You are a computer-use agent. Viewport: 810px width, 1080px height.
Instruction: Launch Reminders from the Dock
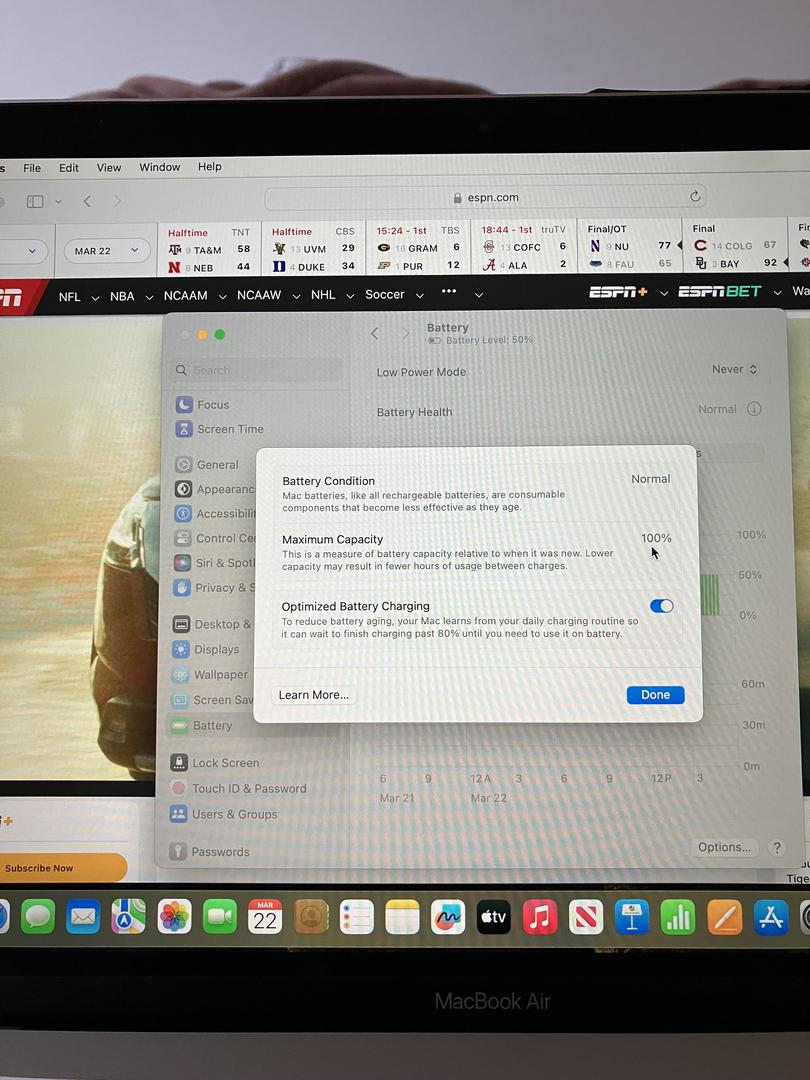click(x=357, y=917)
